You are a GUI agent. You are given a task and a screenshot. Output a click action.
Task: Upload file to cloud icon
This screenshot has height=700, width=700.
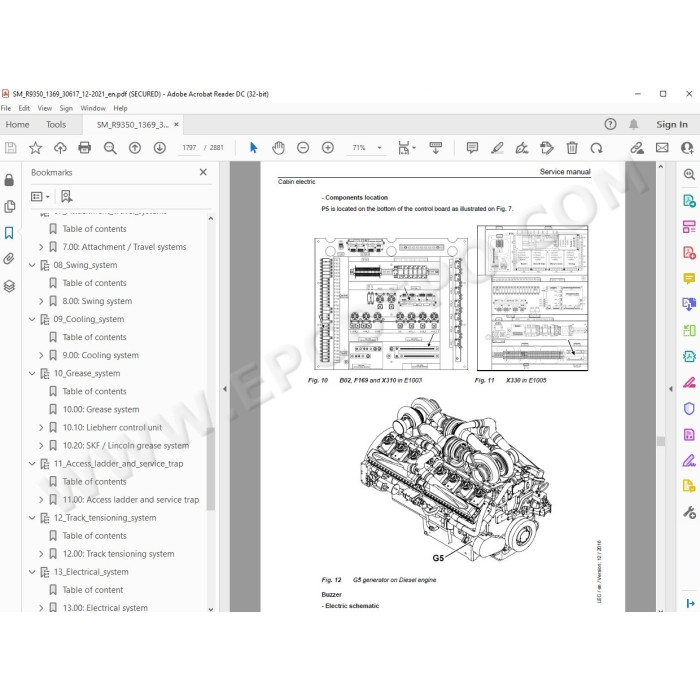60,148
